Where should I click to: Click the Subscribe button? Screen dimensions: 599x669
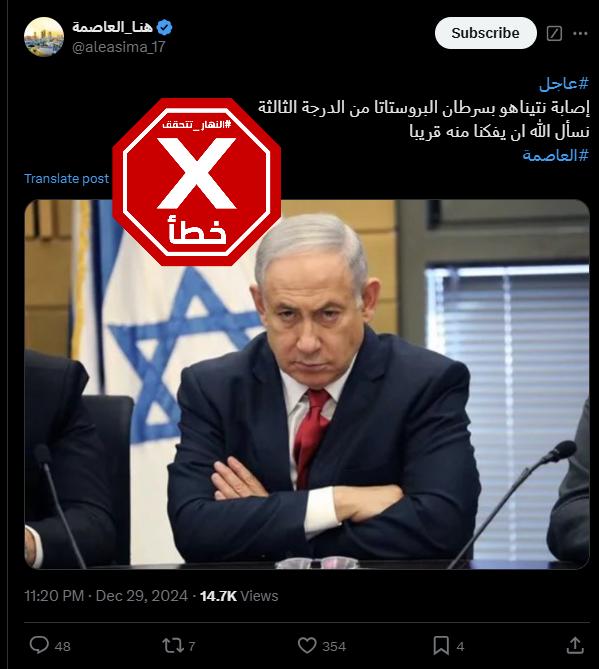(x=486, y=33)
